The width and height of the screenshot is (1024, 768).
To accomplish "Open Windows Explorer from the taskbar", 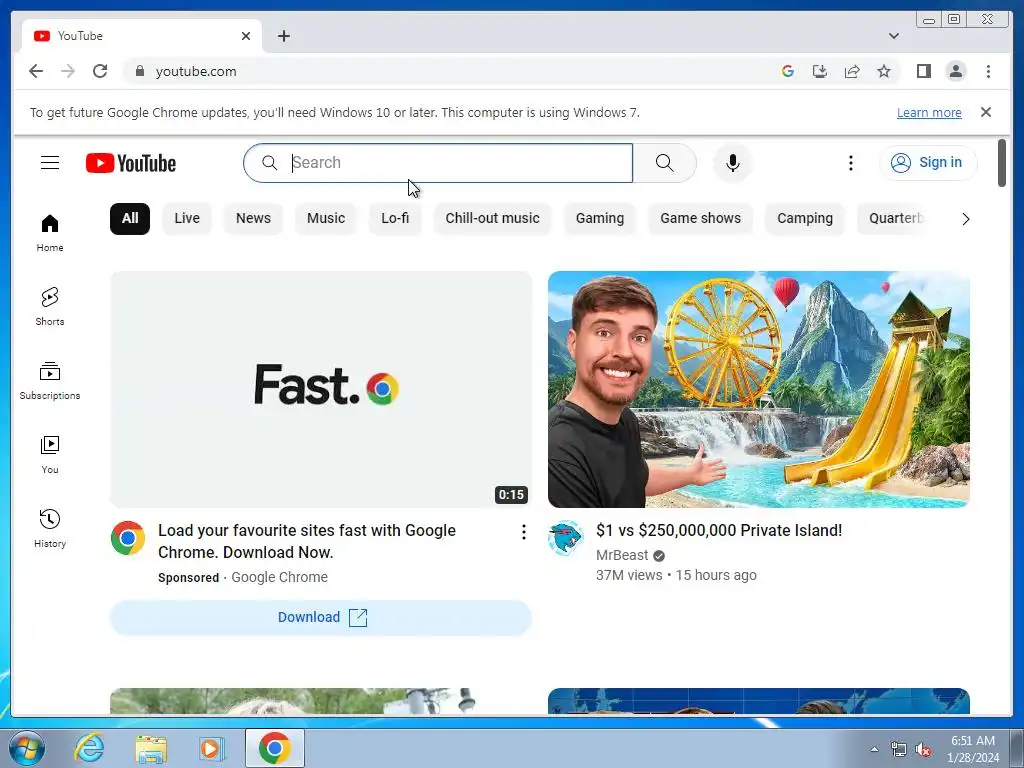I will coord(151,748).
